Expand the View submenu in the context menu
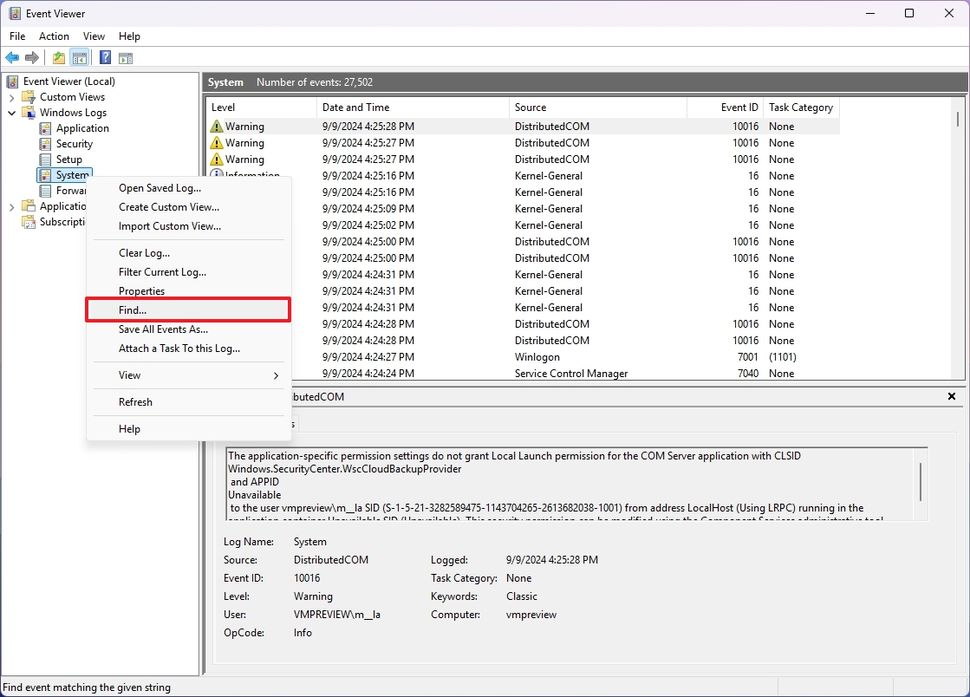This screenshot has height=697, width=970. [x=128, y=375]
